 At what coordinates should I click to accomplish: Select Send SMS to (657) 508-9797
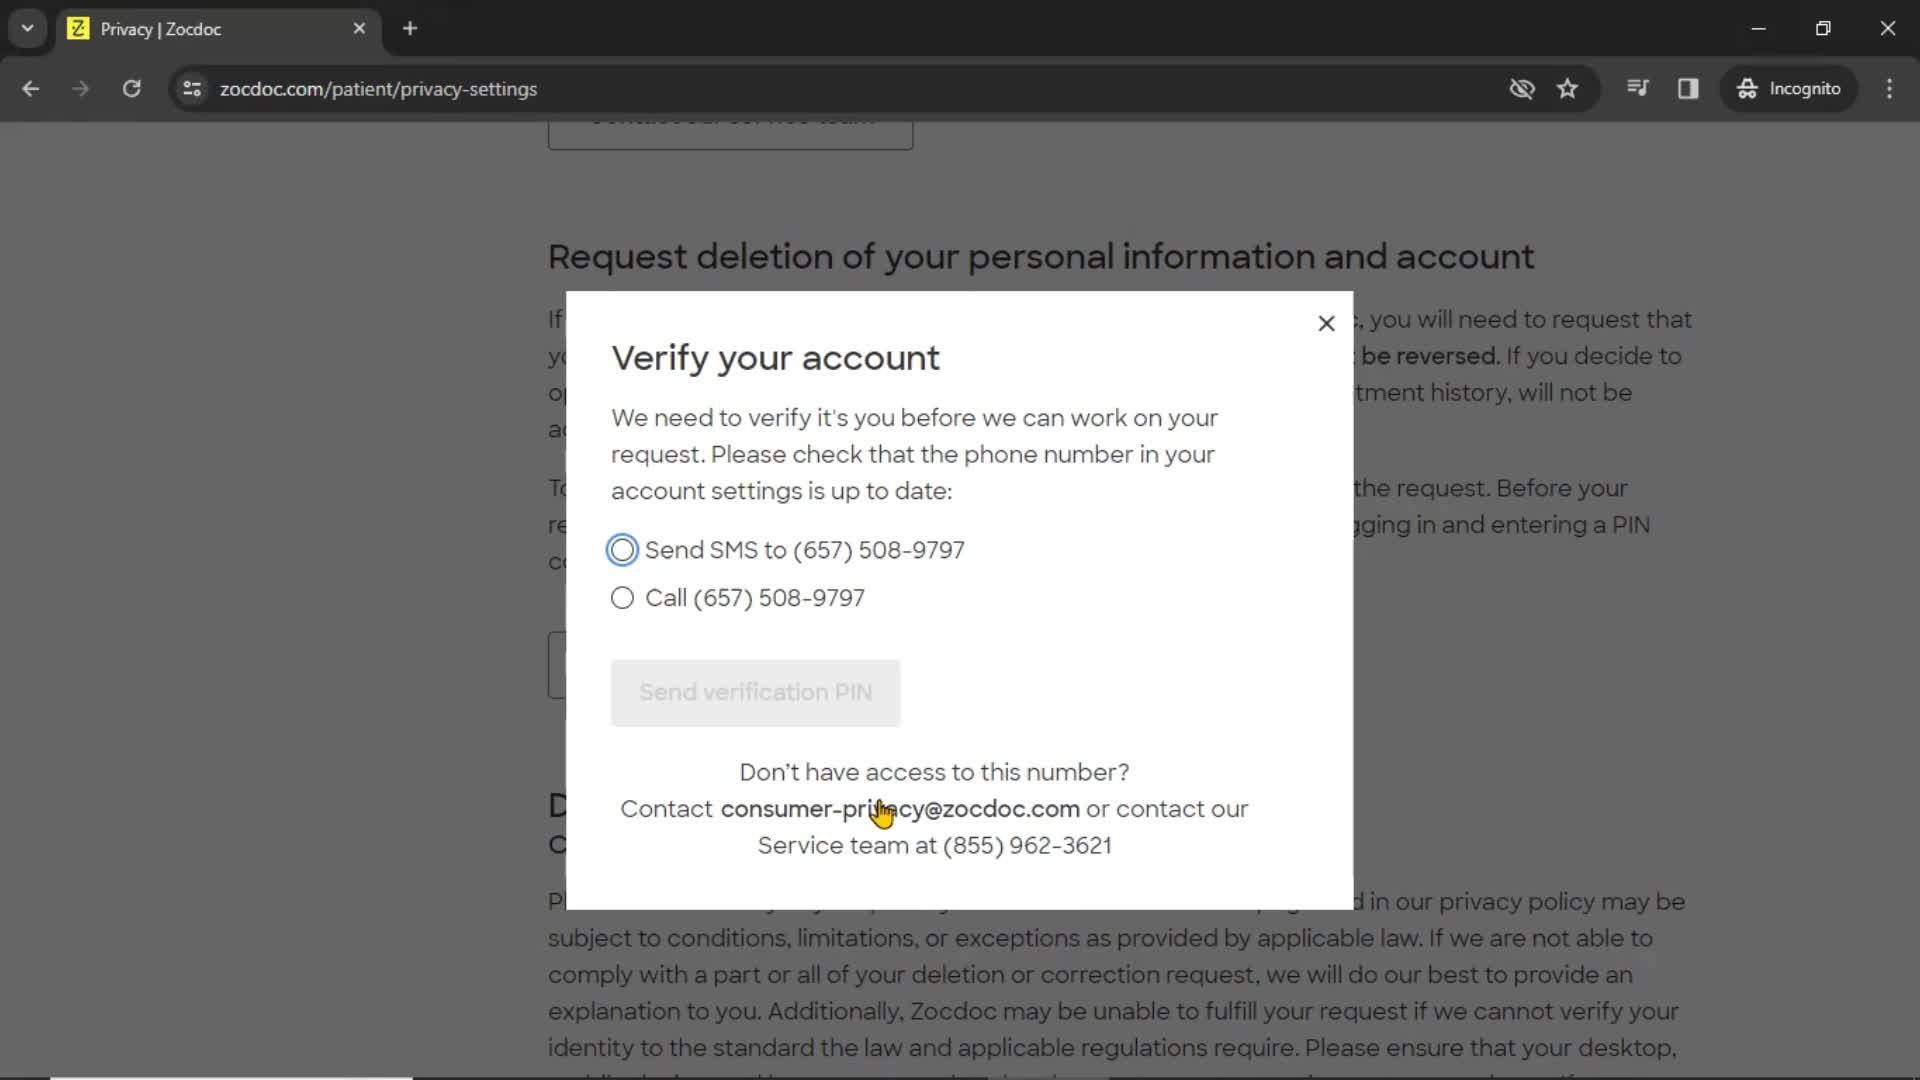[622, 549]
